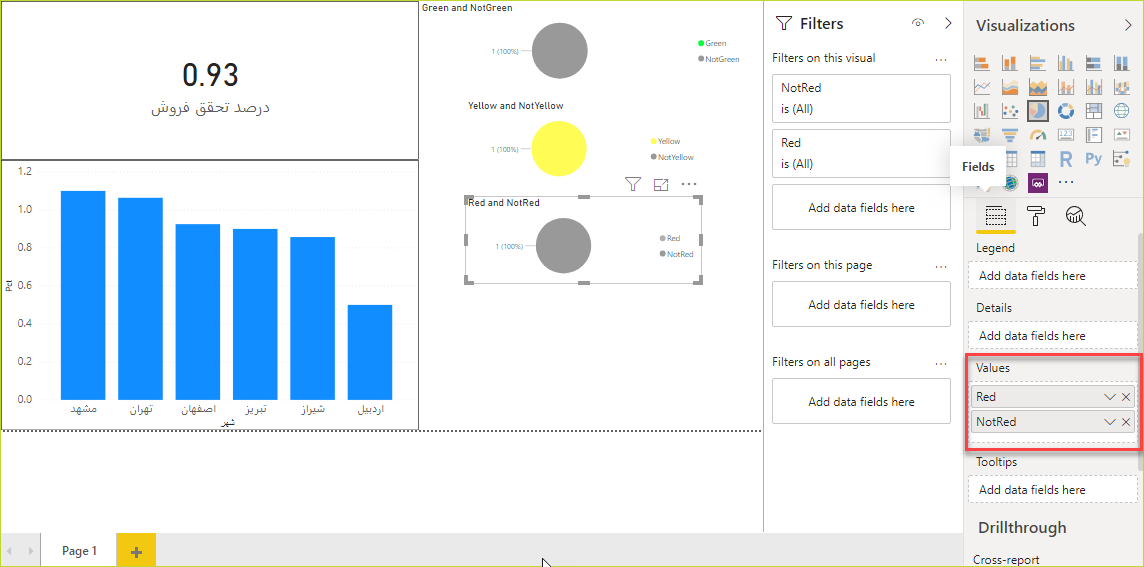The height and width of the screenshot is (567, 1144).
Task: Select the funnel chart visualization icon
Action: click(1010, 135)
